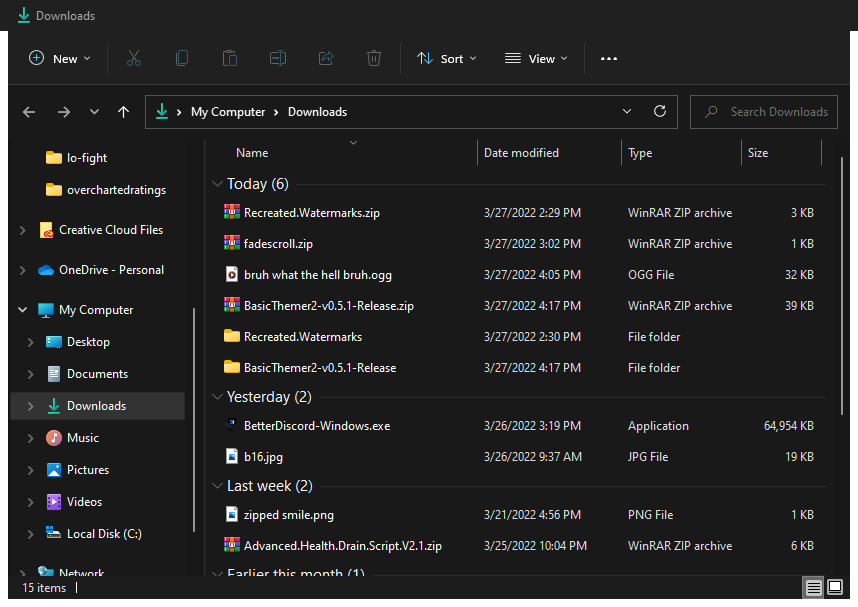Collapse the Today file group
858x607 pixels.
coord(217,184)
